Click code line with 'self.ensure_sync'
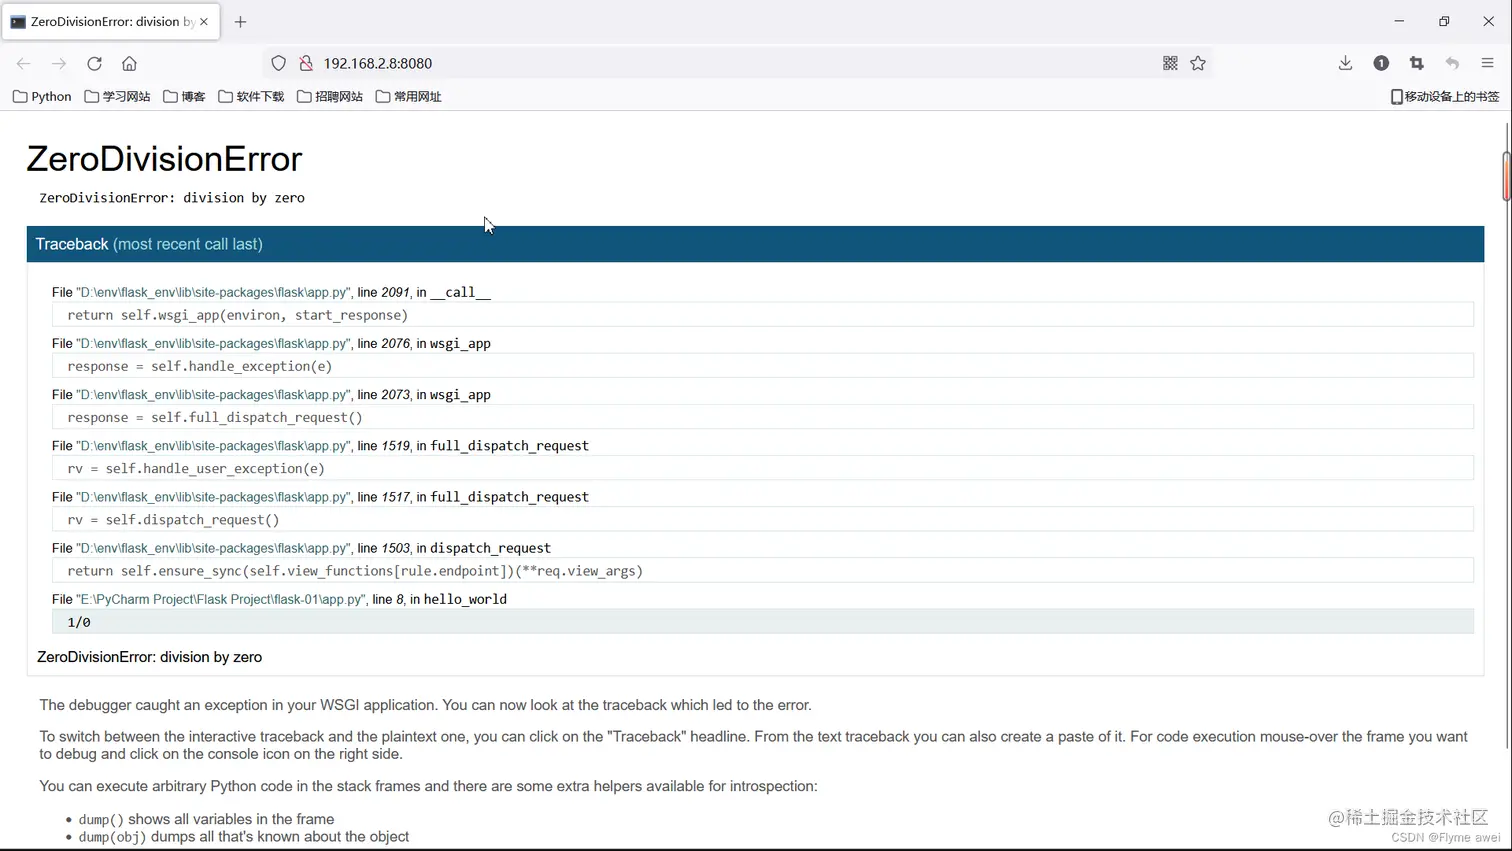Image resolution: width=1512 pixels, height=851 pixels. (762, 571)
